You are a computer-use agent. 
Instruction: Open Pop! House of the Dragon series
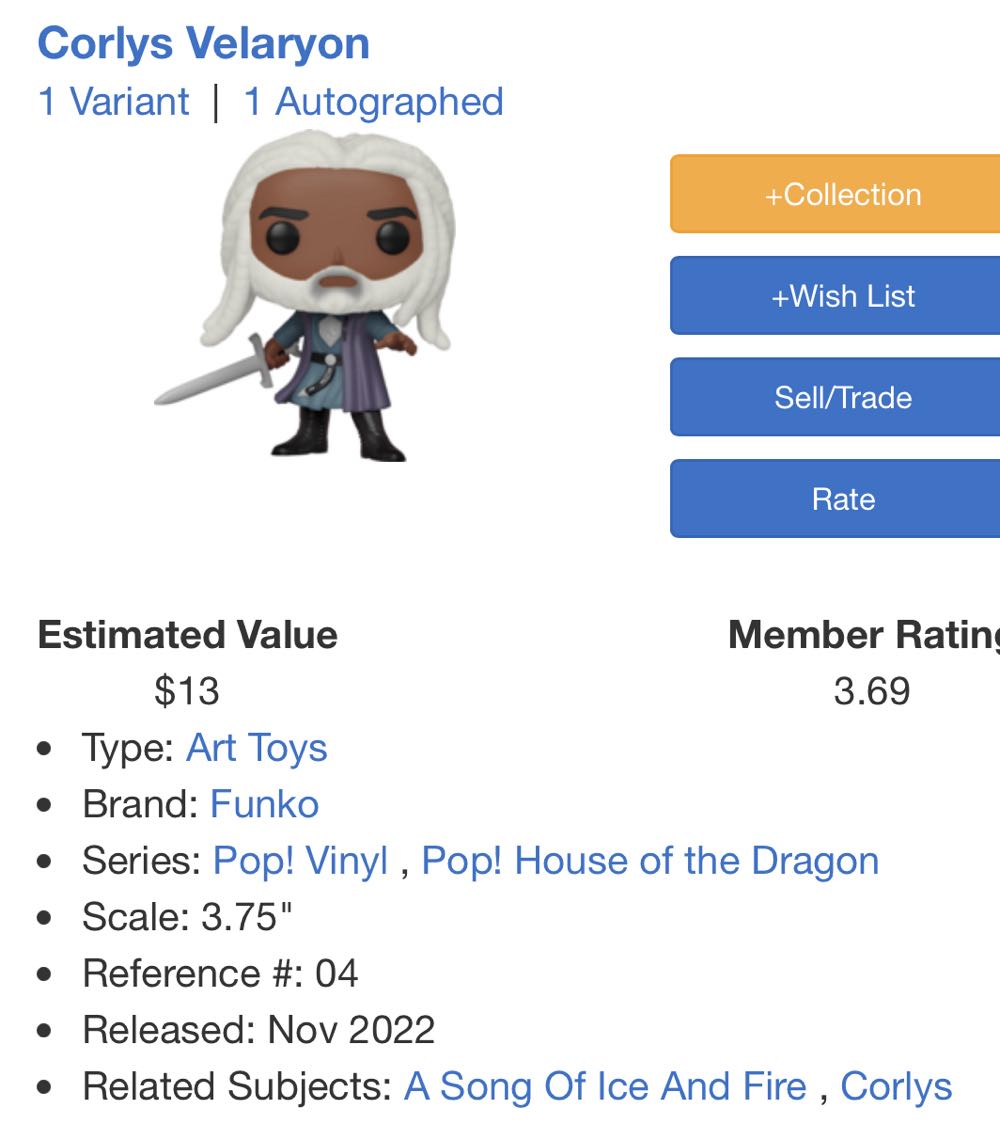click(x=650, y=859)
